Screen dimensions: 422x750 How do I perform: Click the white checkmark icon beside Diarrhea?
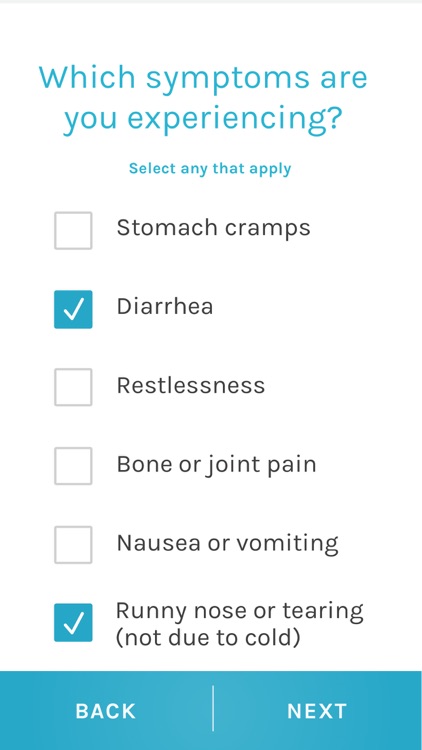click(x=73, y=309)
